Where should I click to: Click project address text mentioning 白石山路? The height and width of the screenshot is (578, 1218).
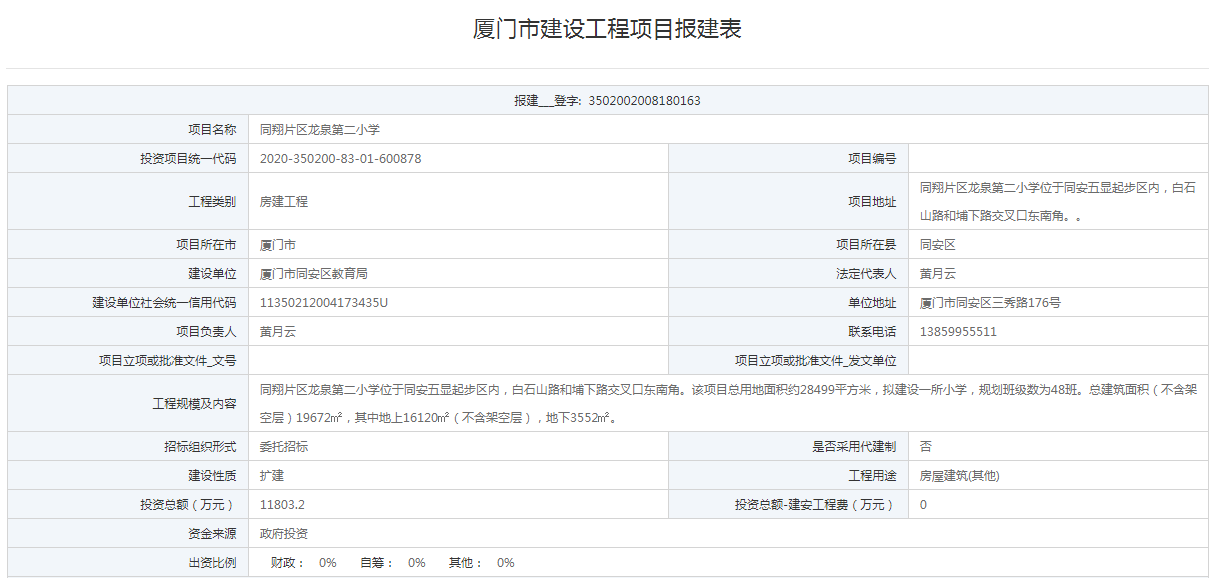(1058, 201)
